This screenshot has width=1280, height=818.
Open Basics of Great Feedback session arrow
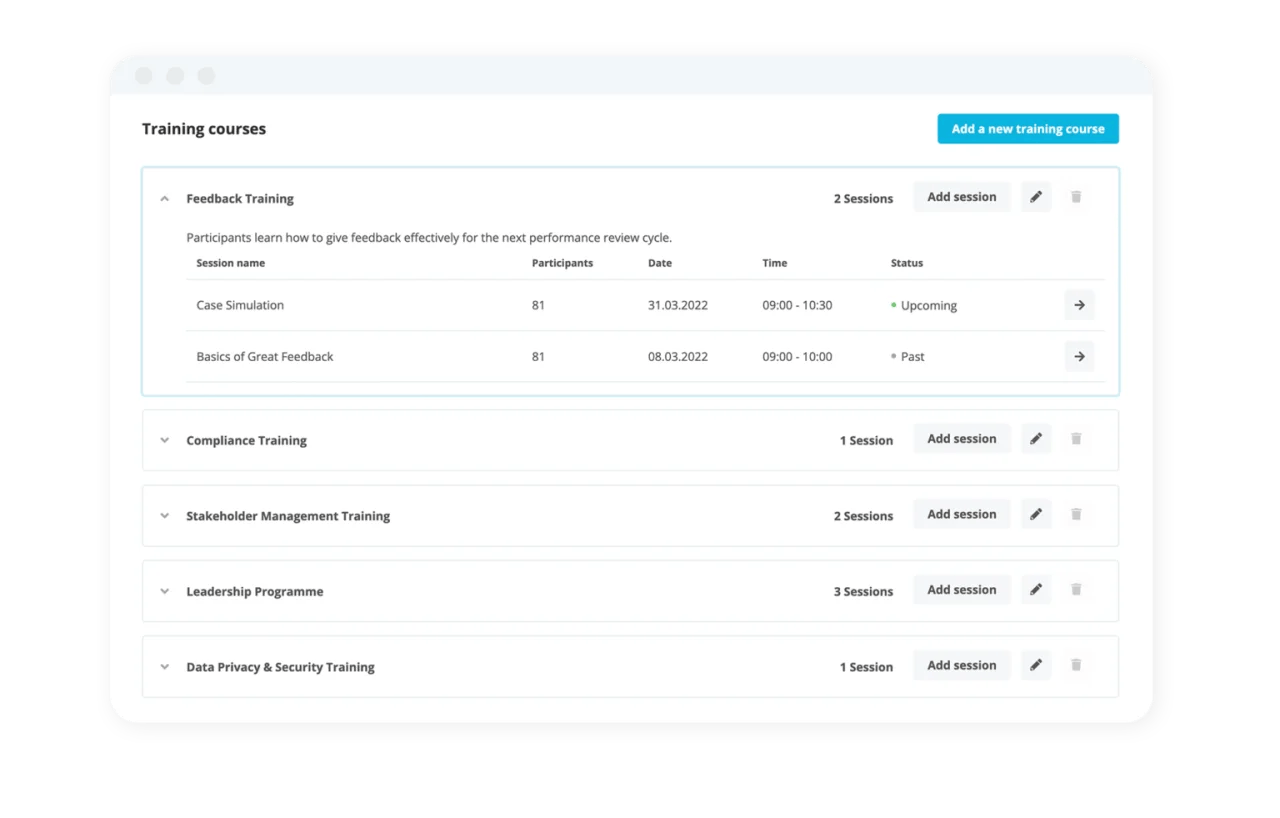click(1079, 356)
